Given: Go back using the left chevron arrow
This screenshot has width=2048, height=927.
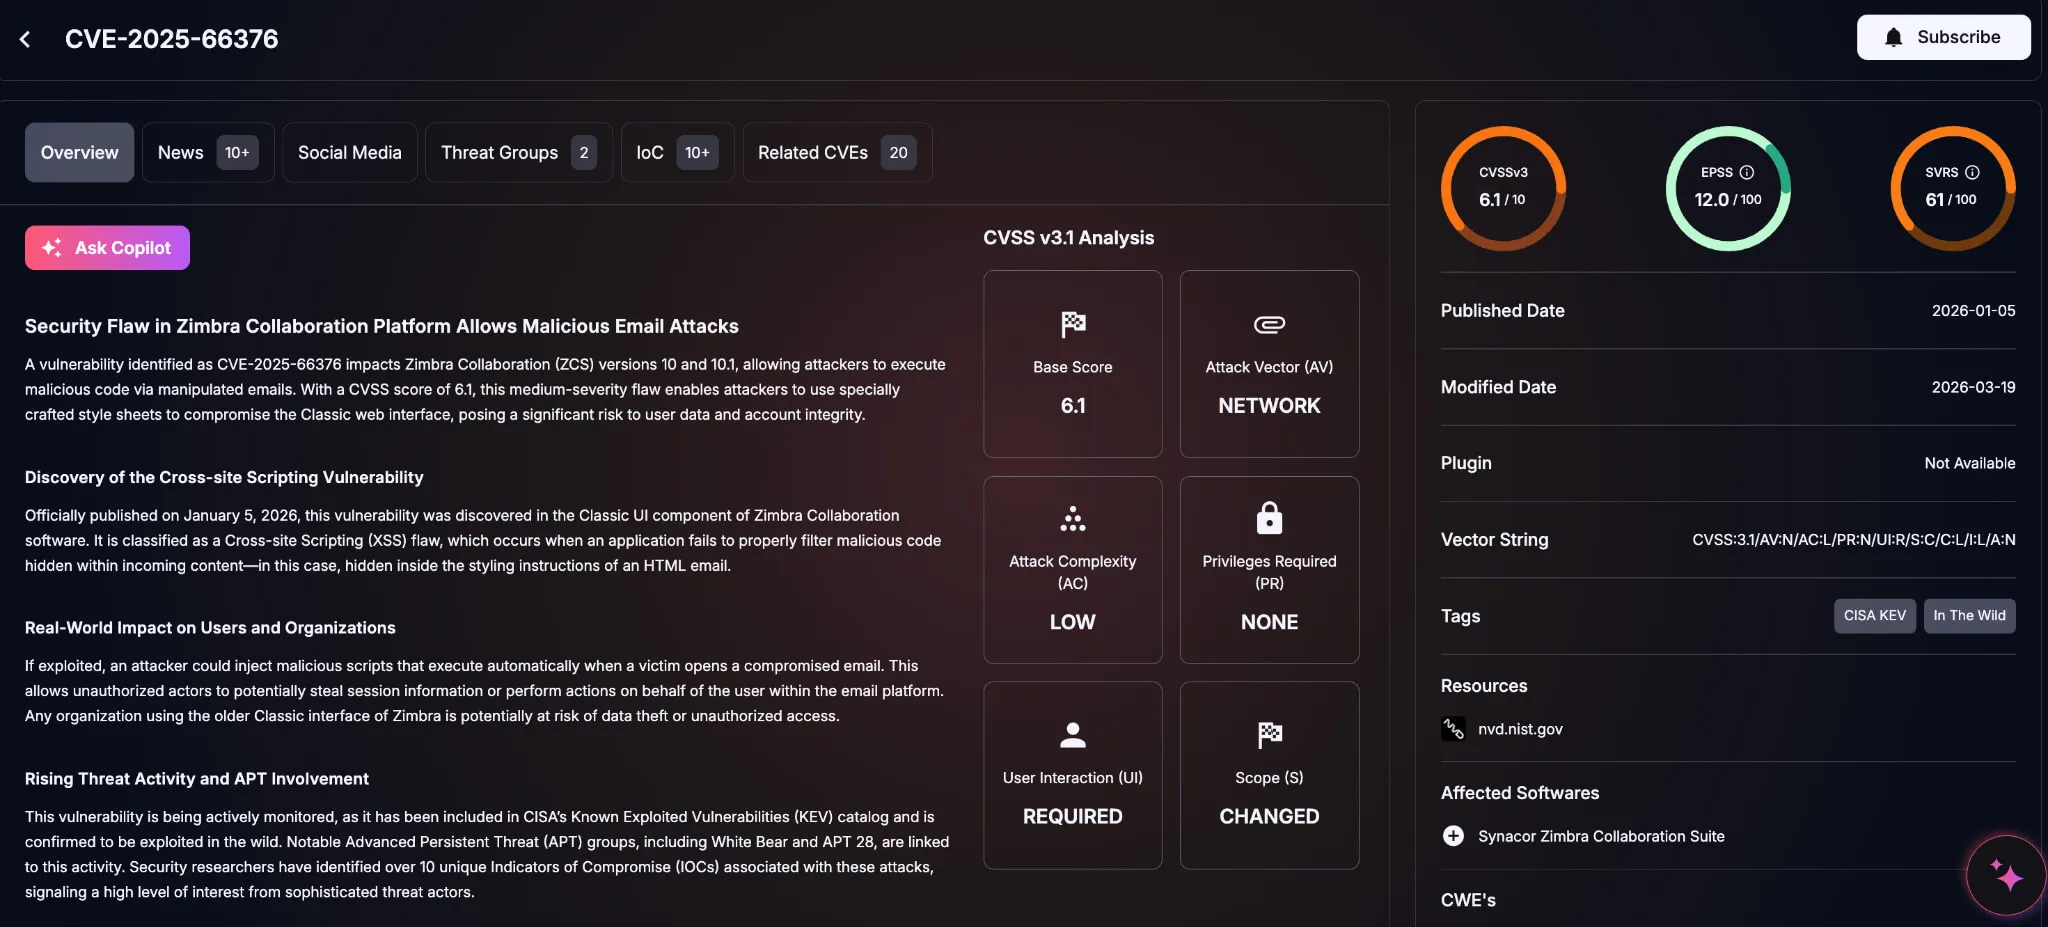Looking at the screenshot, I should 25,39.
